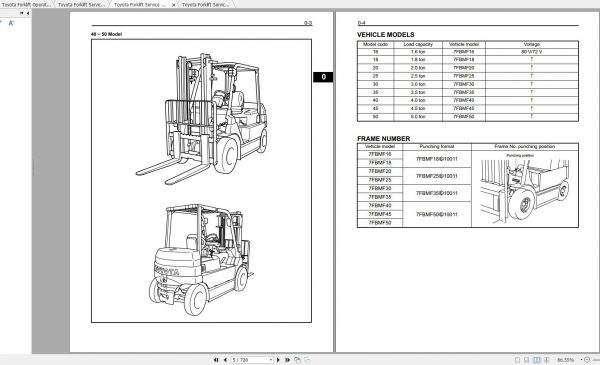Viewport: 600px width, 365px height.
Task: Click the 'Model code' column header
Action: pos(375,44)
